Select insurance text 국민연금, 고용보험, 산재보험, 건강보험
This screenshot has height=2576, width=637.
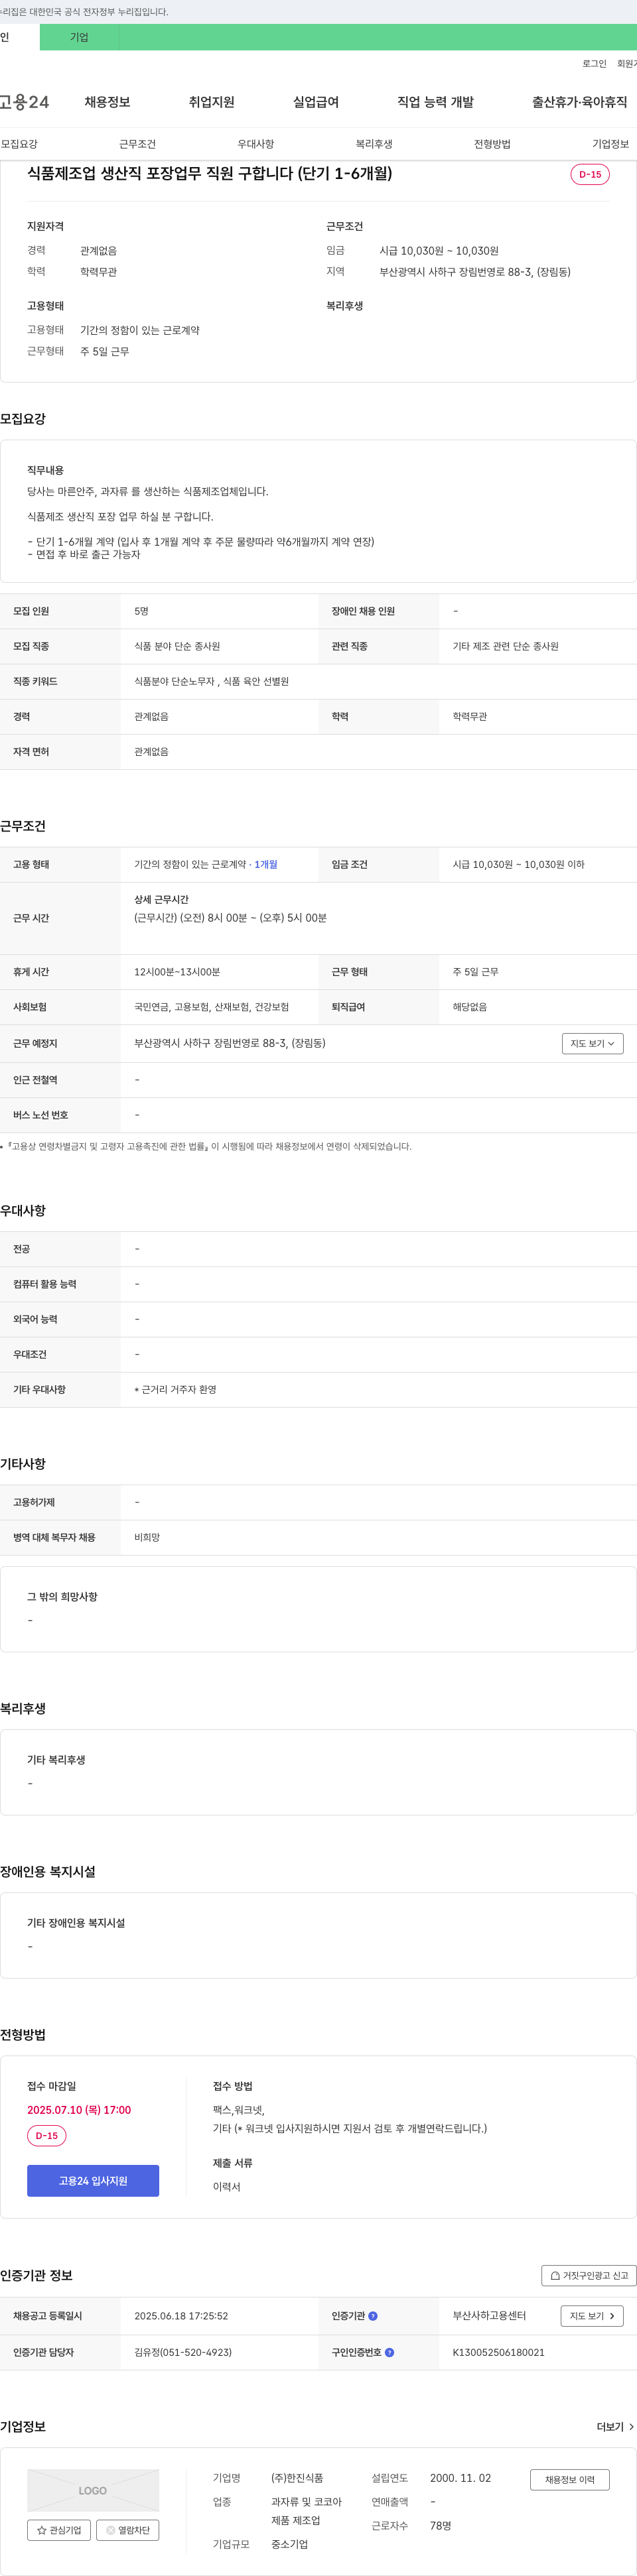coord(212,1007)
